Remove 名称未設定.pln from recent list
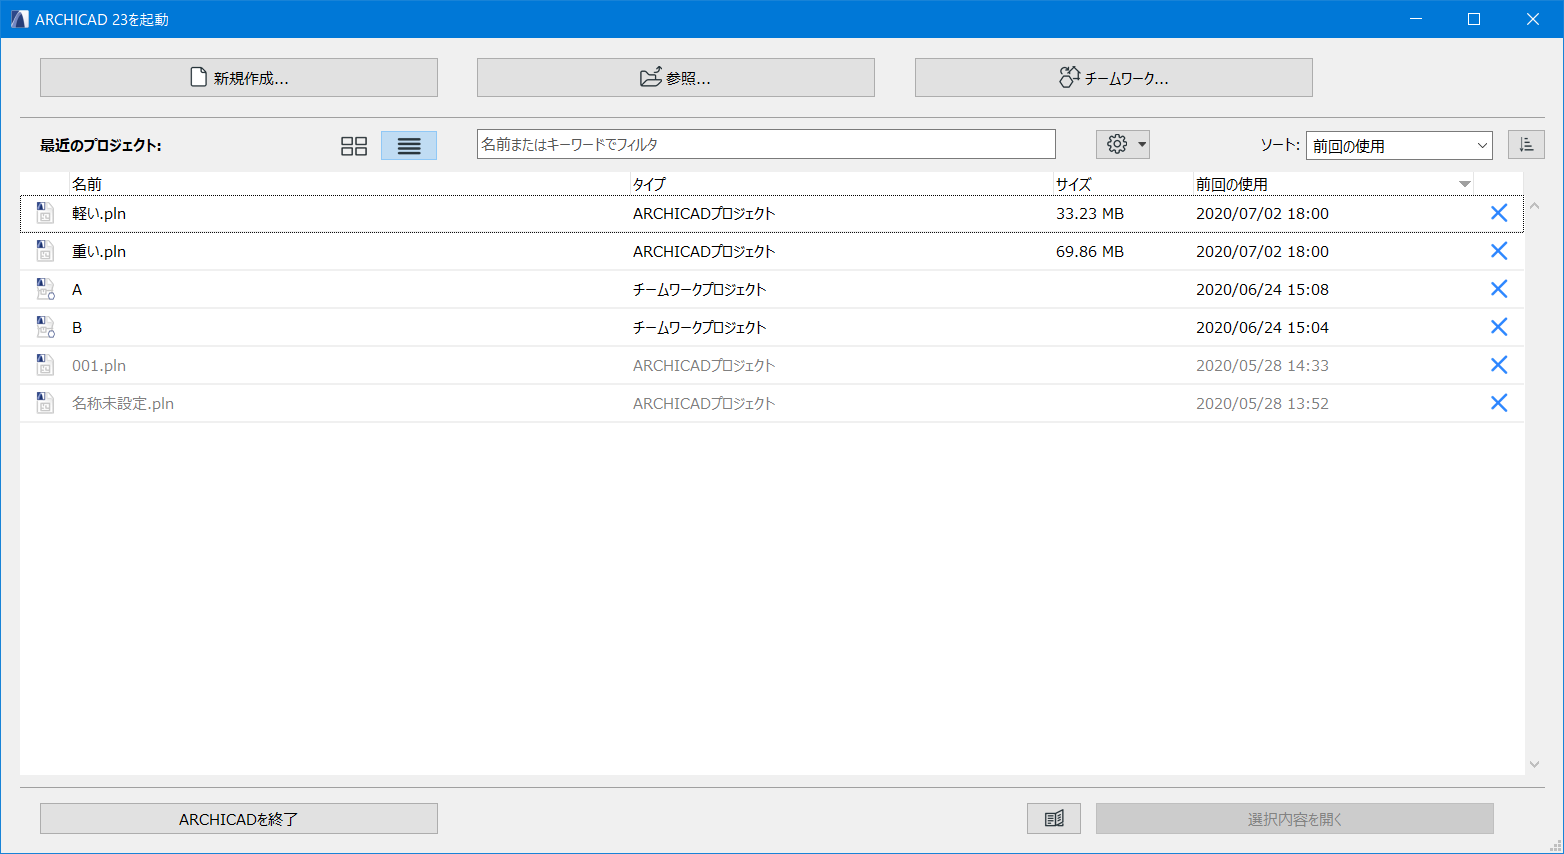This screenshot has width=1564, height=854. pos(1499,403)
